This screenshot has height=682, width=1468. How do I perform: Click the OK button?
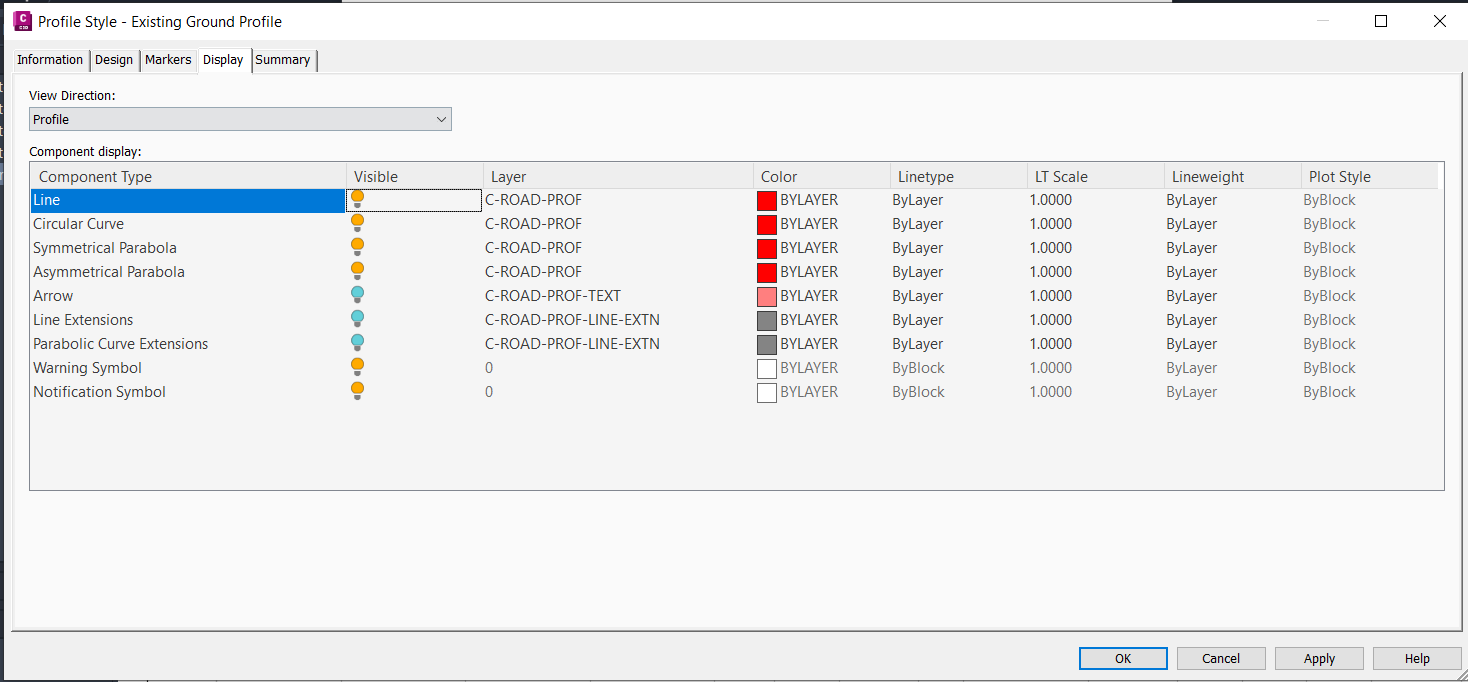[1122, 658]
